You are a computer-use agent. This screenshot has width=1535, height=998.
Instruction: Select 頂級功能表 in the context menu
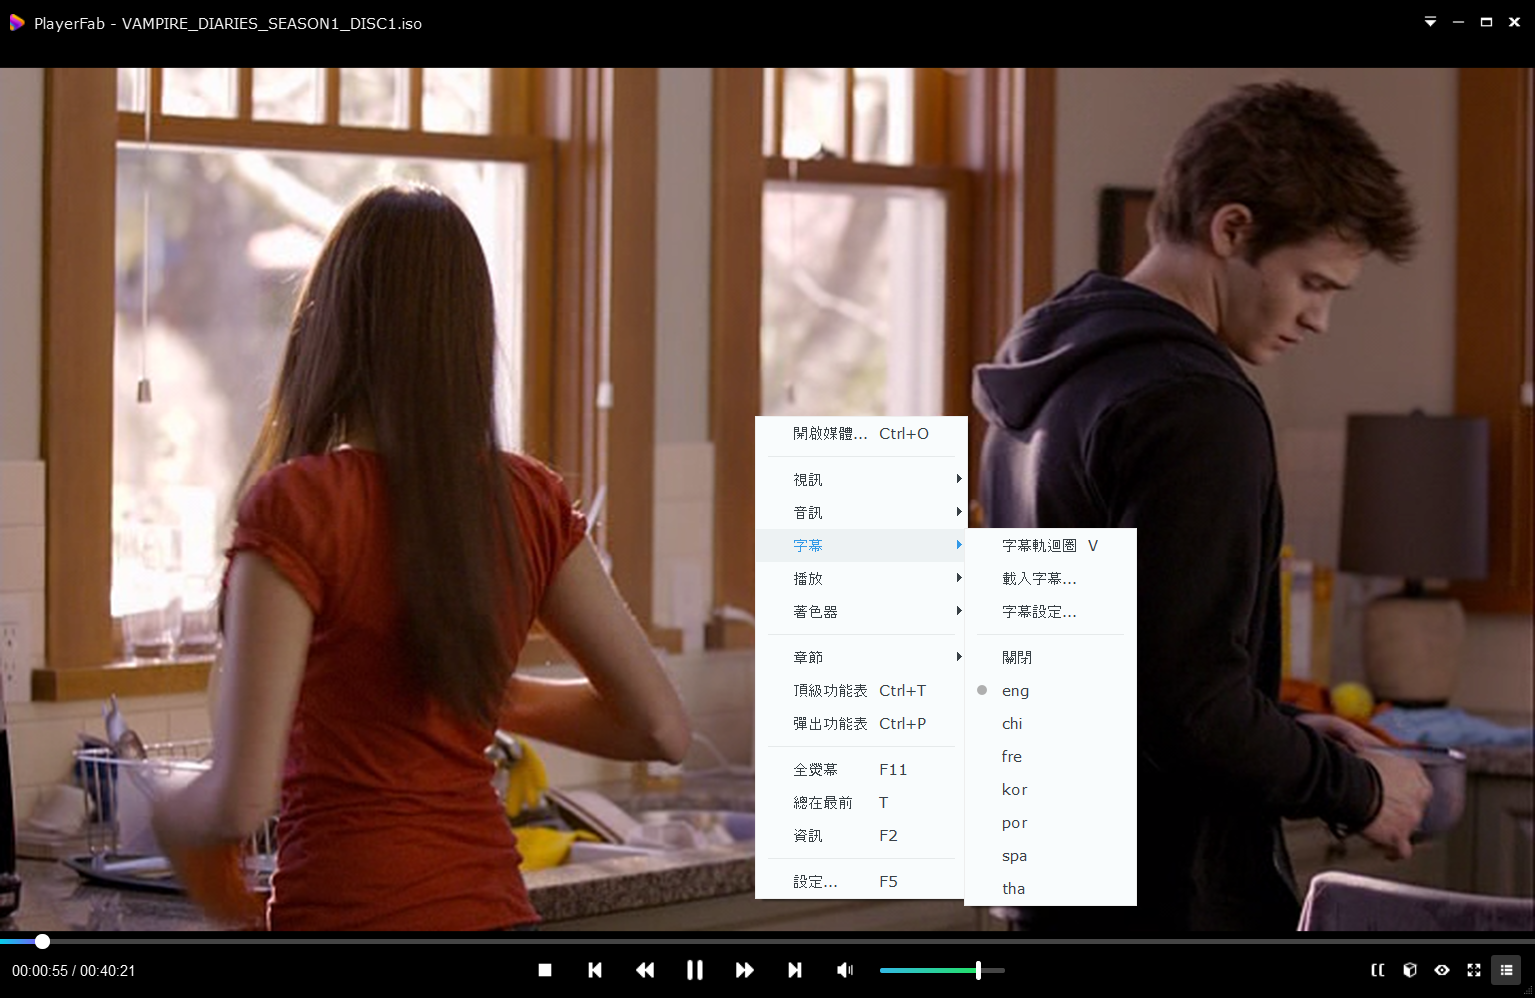coord(861,691)
